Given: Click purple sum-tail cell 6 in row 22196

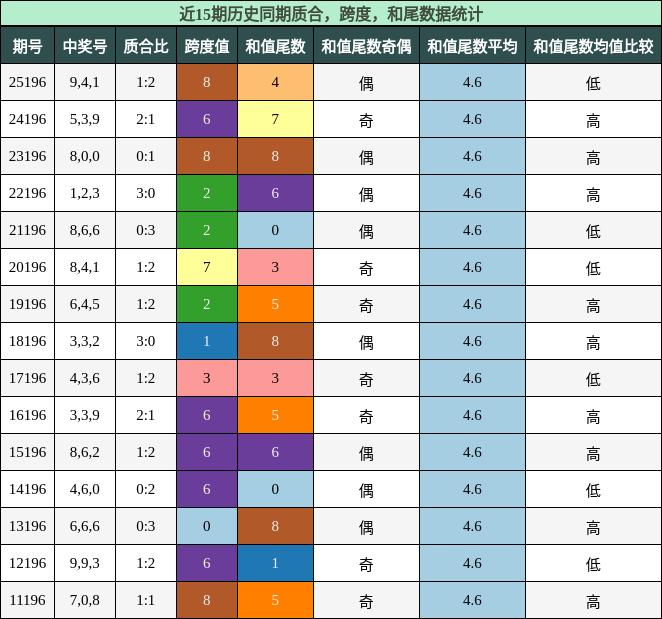Looking at the screenshot, I should coord(275,193).
